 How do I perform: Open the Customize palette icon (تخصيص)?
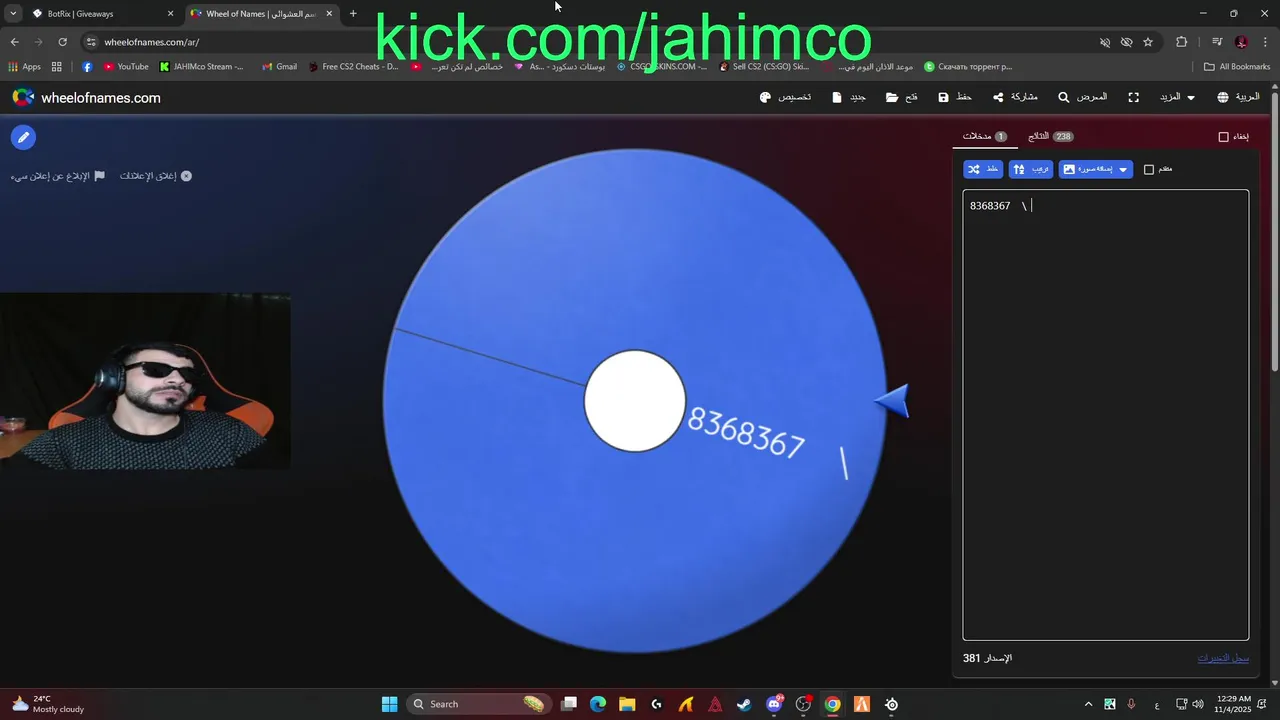tap(785, 97)
